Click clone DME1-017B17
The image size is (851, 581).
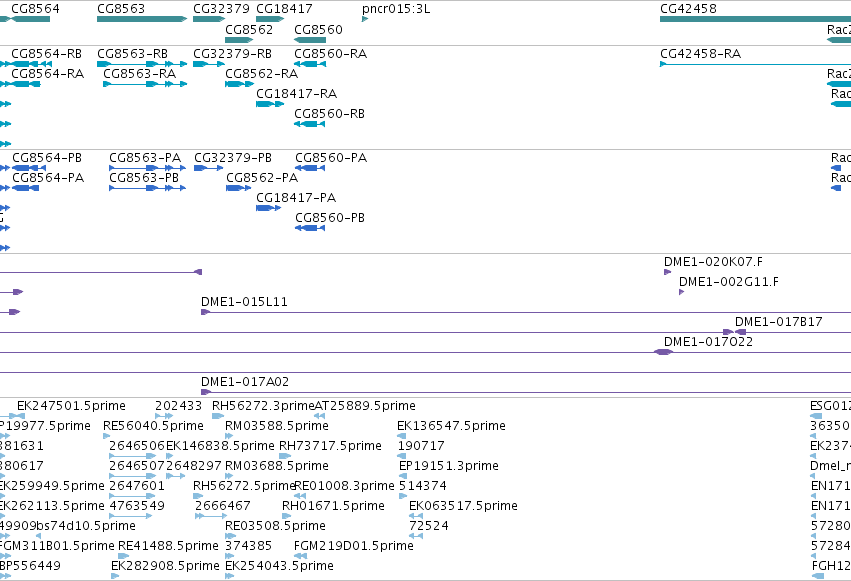click(x=793, y=332)
